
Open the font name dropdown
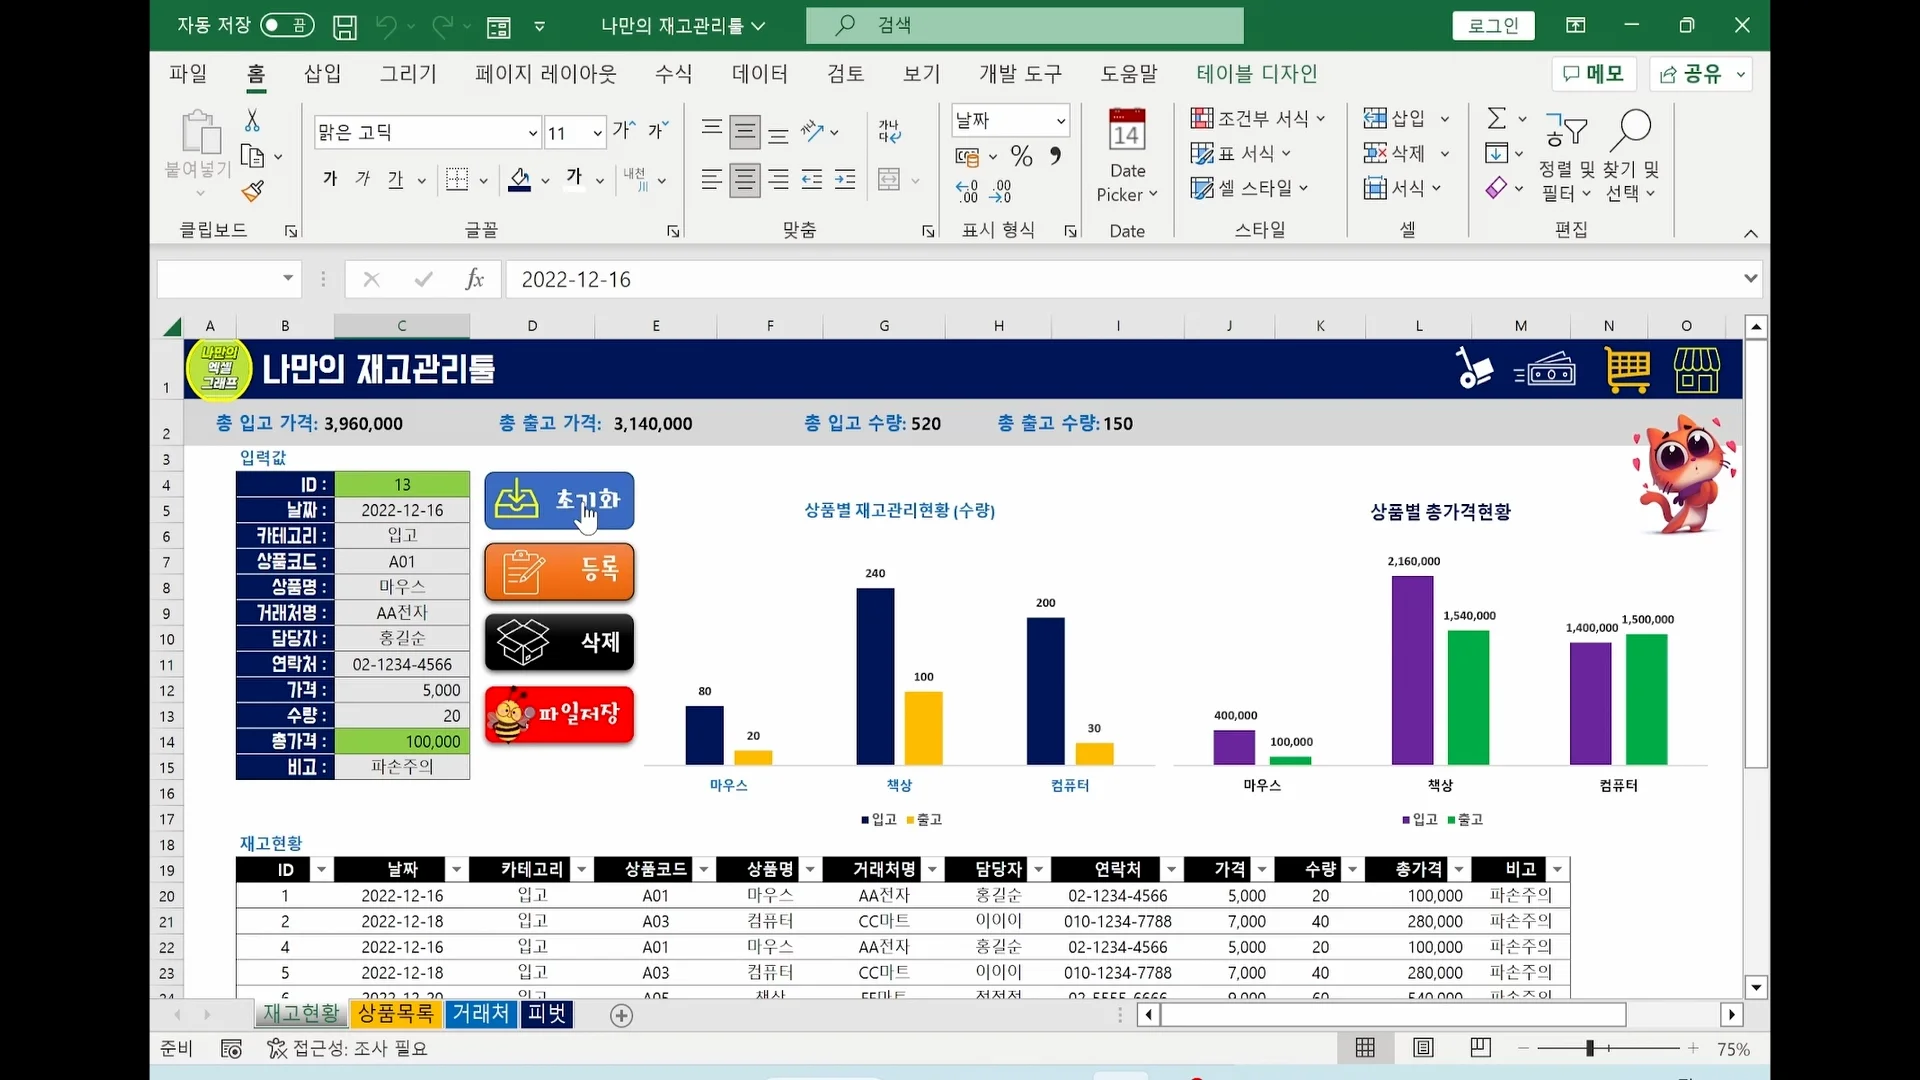pos(532,133)
